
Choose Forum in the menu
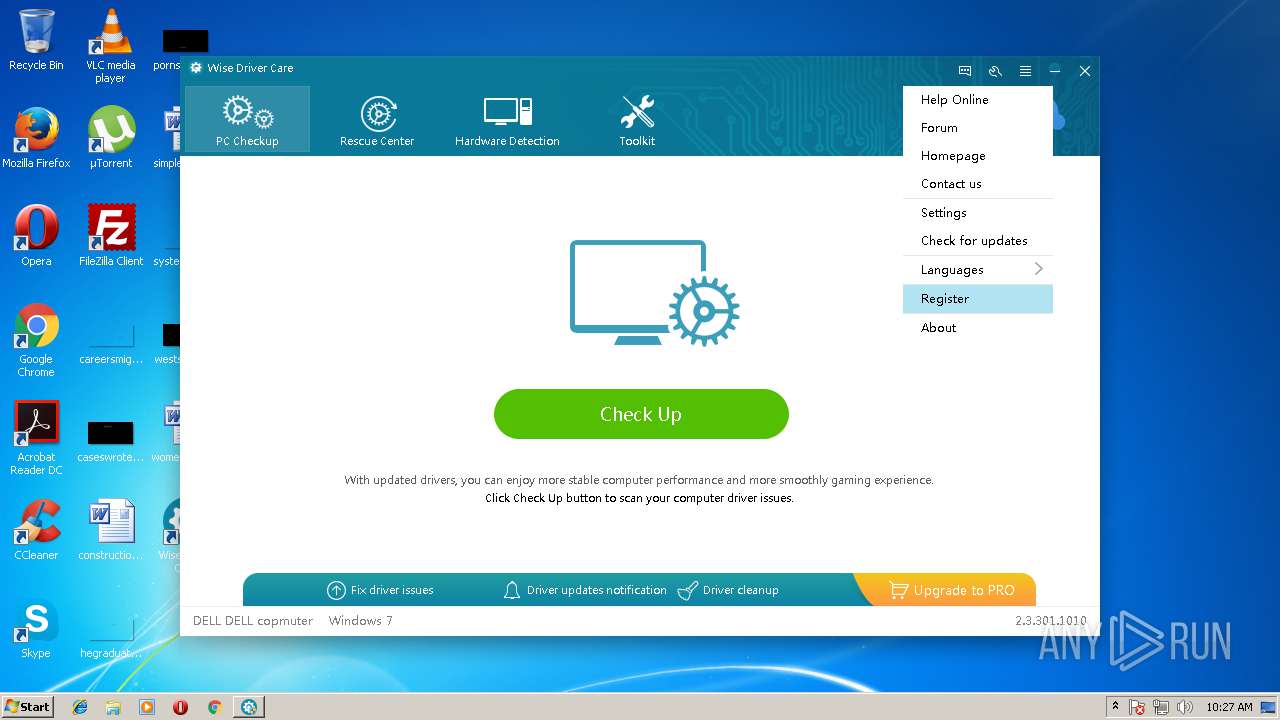[978, 128]
